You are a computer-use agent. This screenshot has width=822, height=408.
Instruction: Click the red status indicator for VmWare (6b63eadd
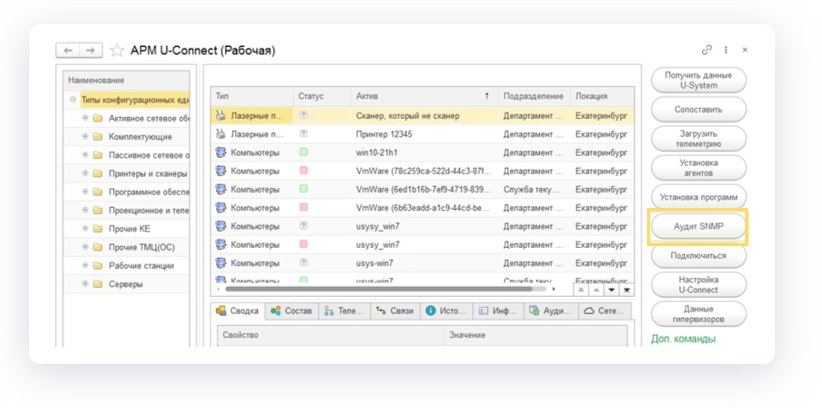(x=304, y=207)
